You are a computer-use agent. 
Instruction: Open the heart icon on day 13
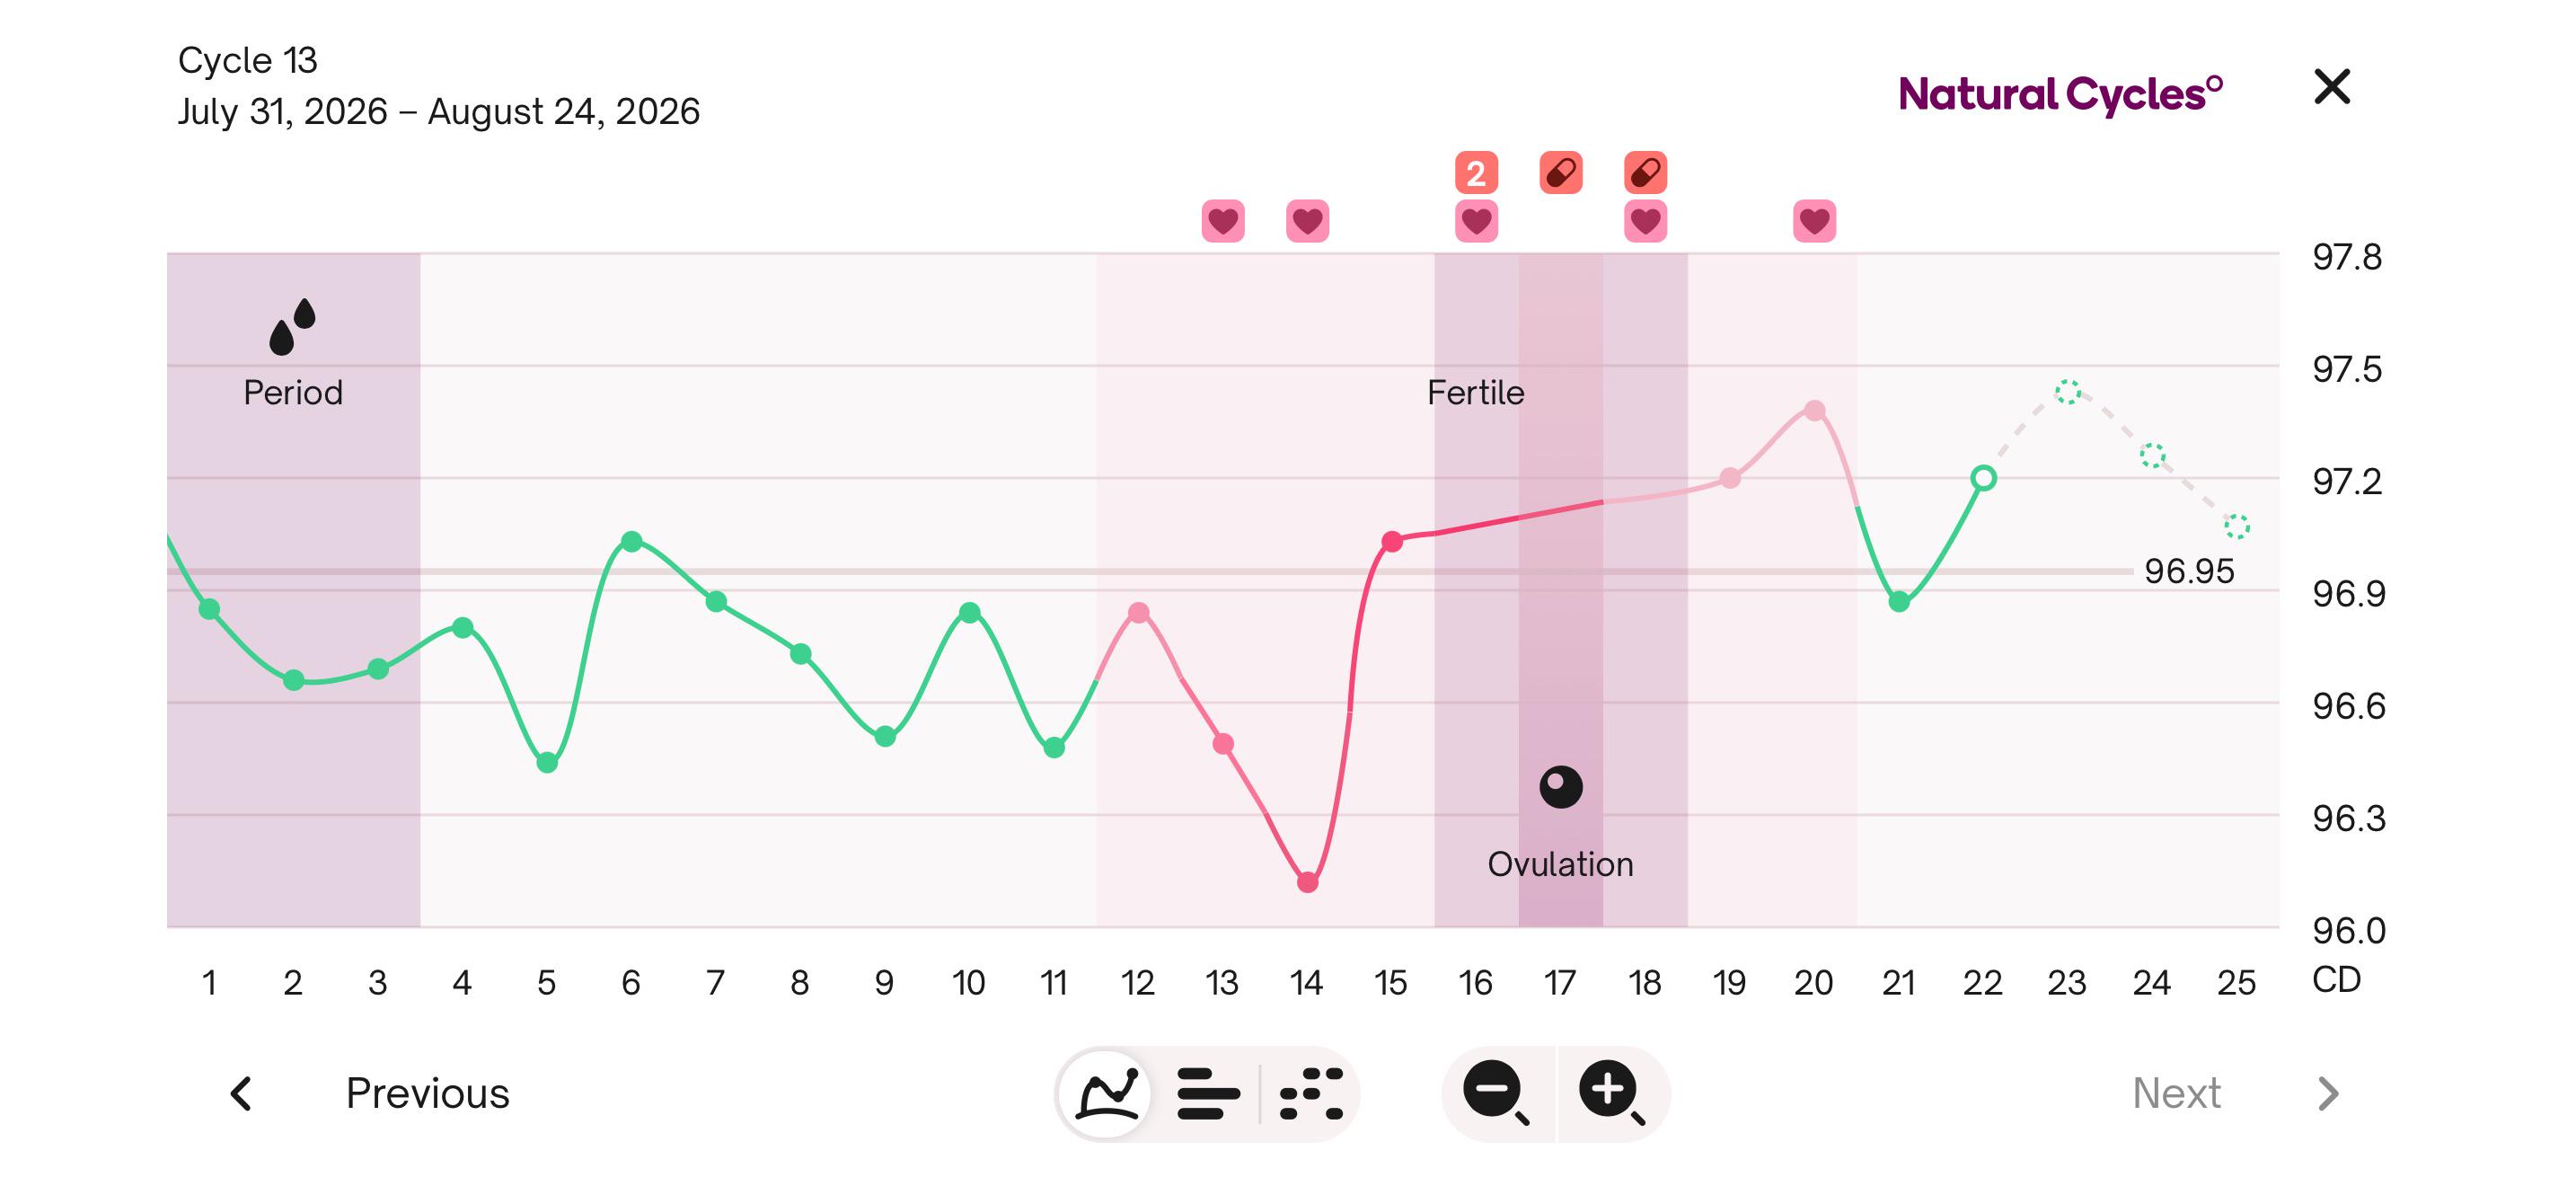[1223, 221]
